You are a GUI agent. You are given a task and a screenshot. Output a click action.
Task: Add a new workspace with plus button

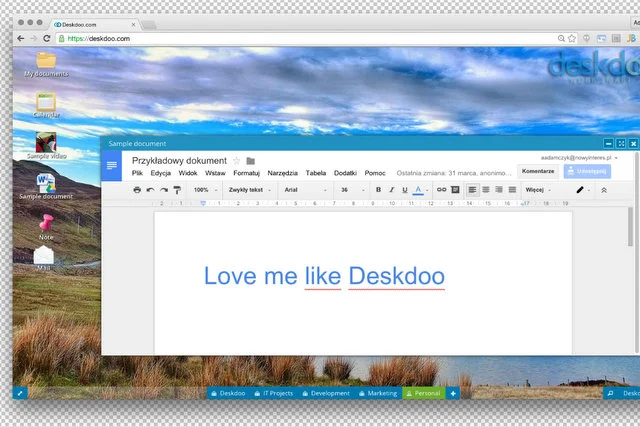(x=453, y=393)
